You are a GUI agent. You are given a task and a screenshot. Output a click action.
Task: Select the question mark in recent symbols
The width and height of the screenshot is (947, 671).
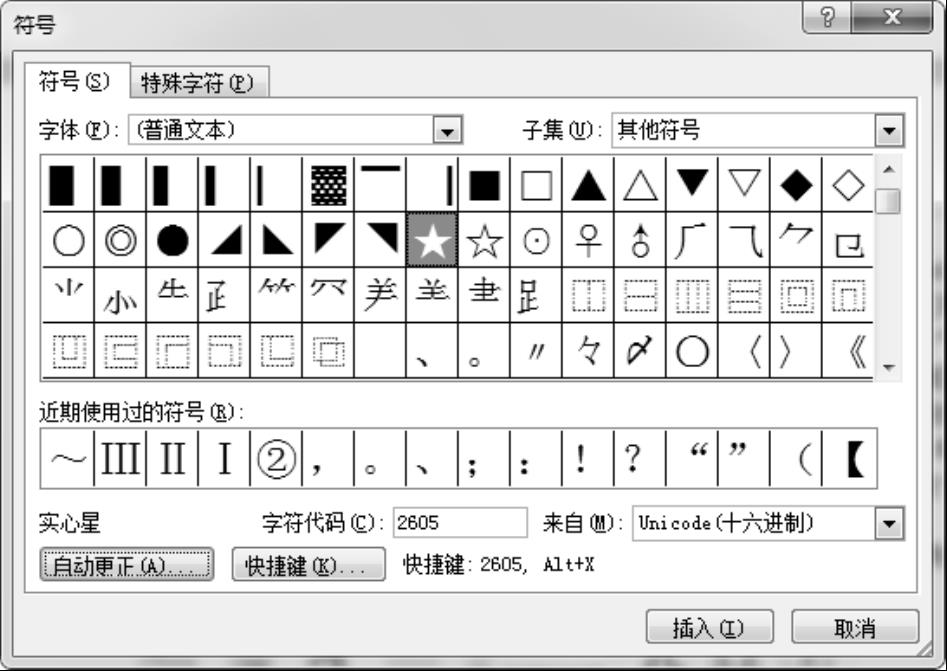pos(632,460)
